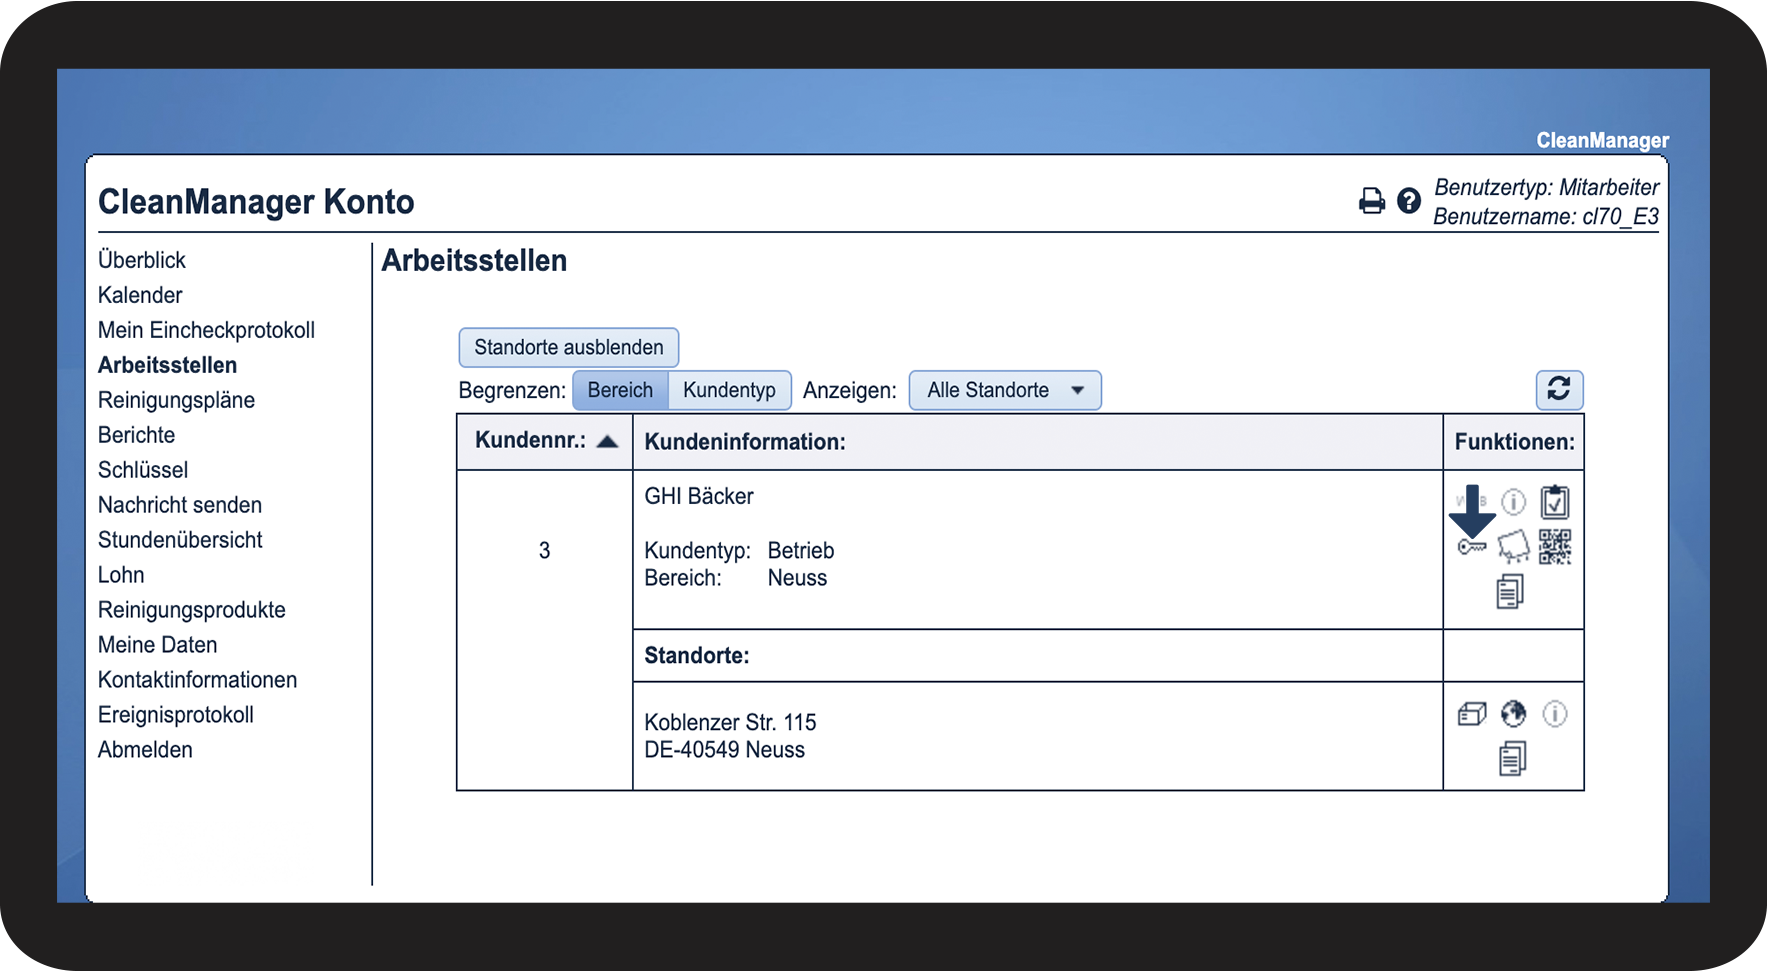Open Reinigungspläne from the sidebar
Viewport: 1767px width, 971px height.
[176, 400]
